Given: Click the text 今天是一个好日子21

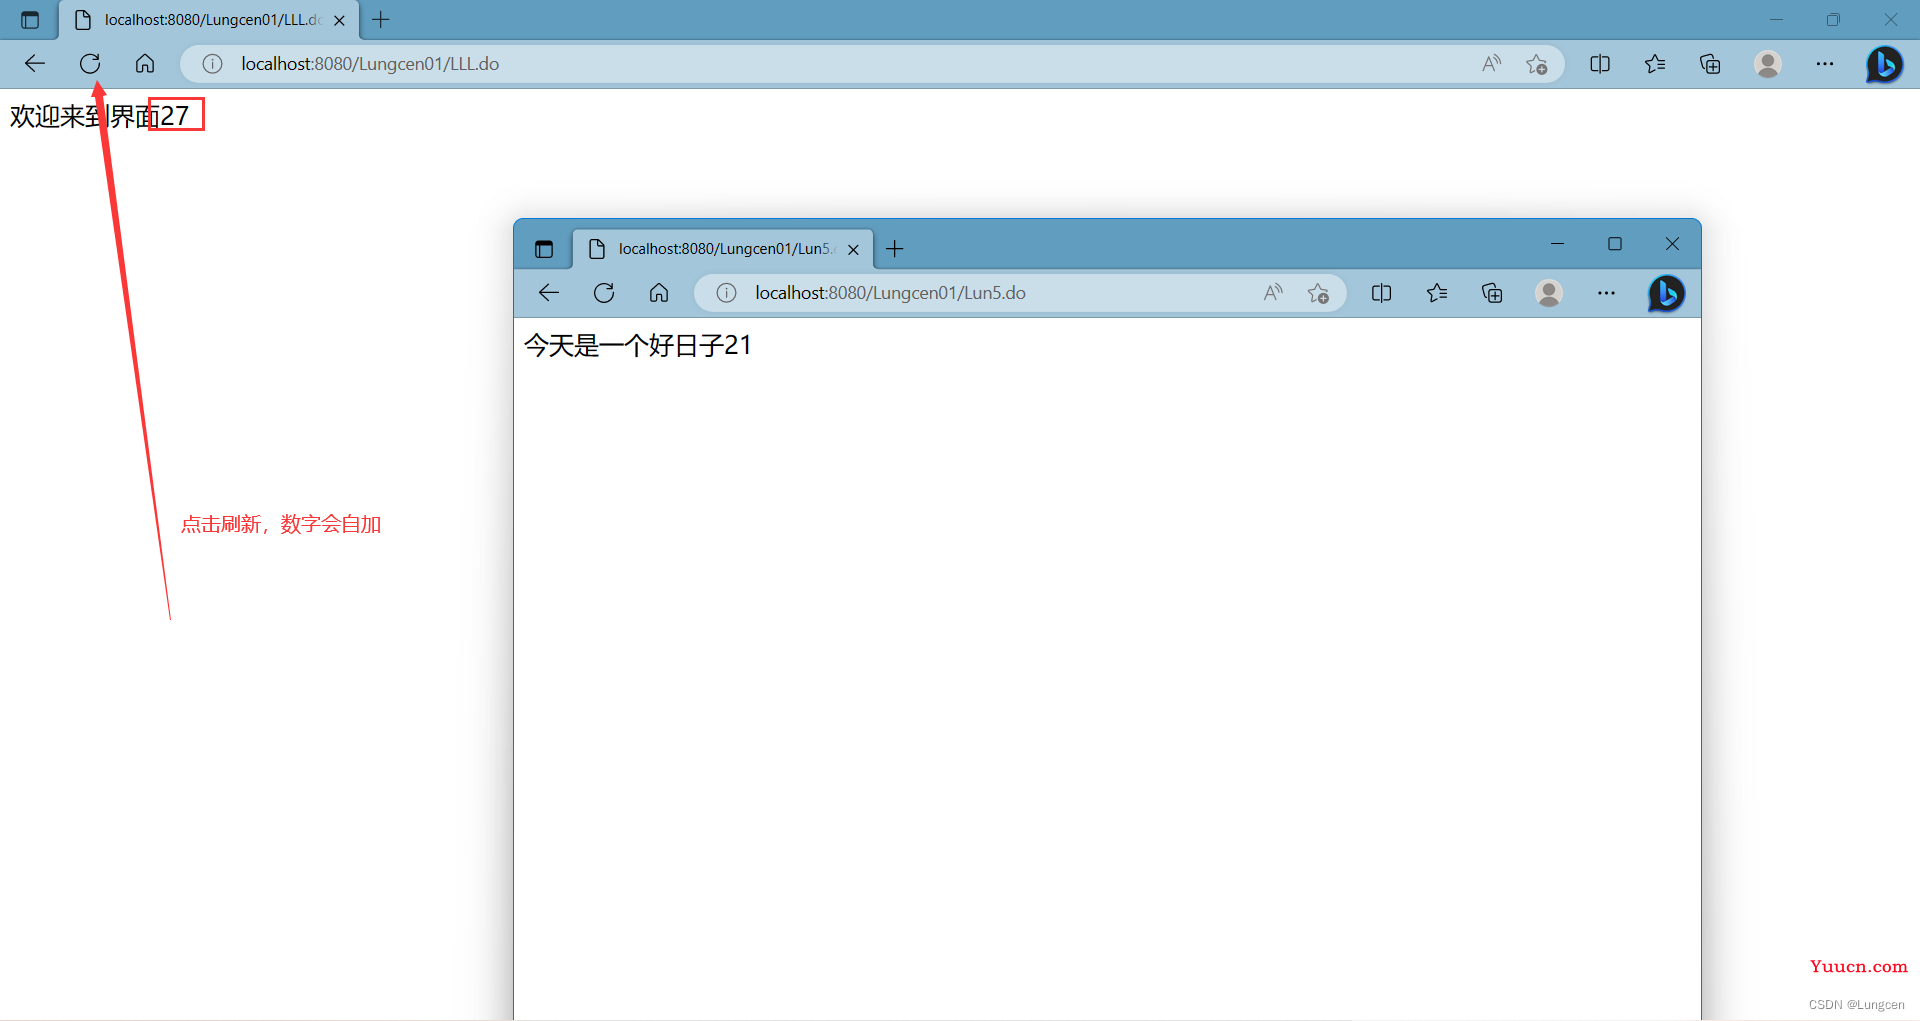Looking at the screenshot, I should click(x=637, y=346).
